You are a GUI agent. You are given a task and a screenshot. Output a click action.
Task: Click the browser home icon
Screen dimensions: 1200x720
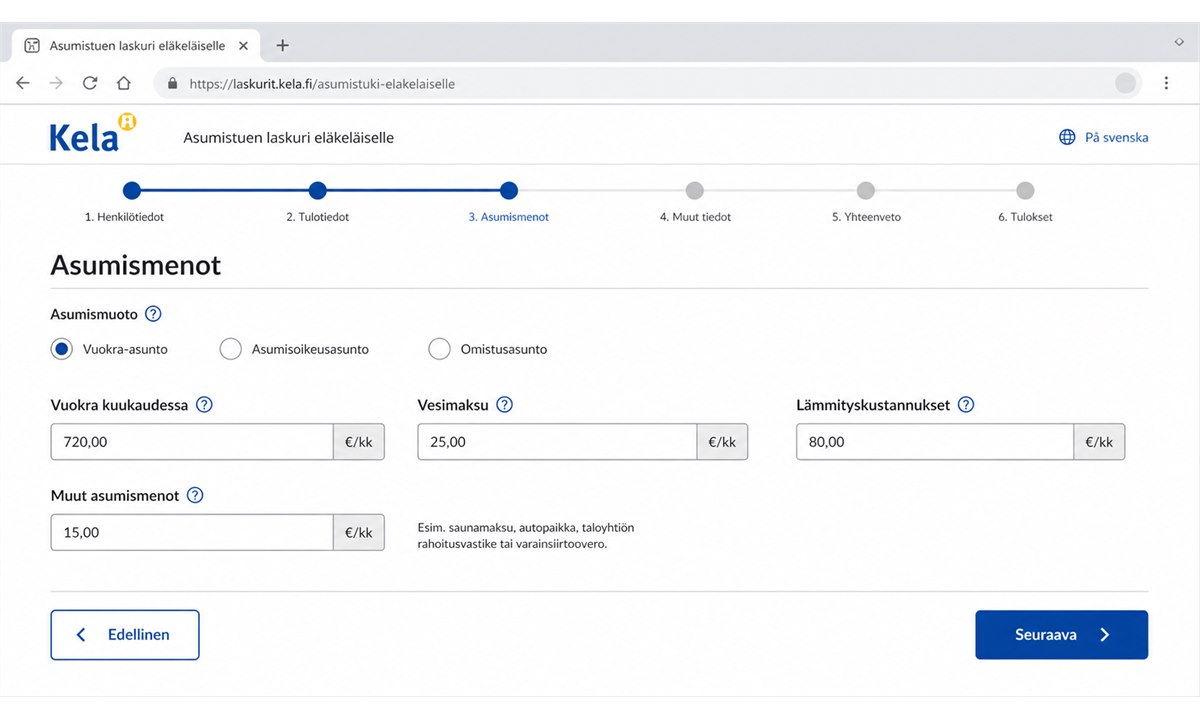(123, 83)
